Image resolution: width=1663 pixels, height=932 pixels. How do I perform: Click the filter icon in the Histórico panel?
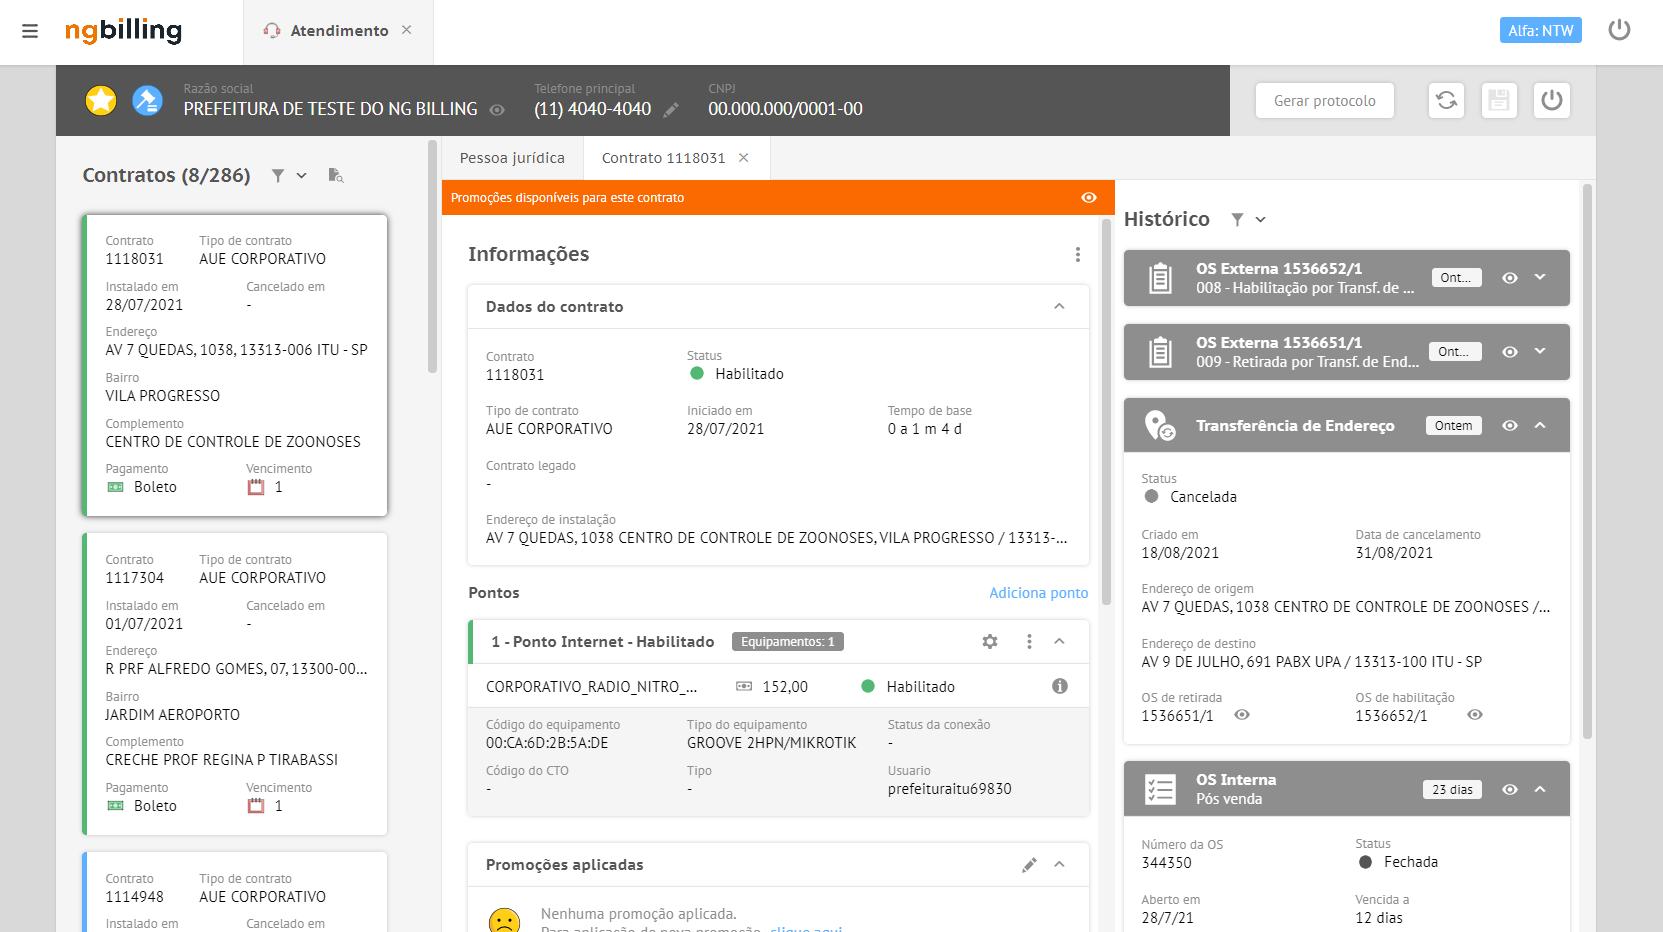click(x=1237, y=219)
